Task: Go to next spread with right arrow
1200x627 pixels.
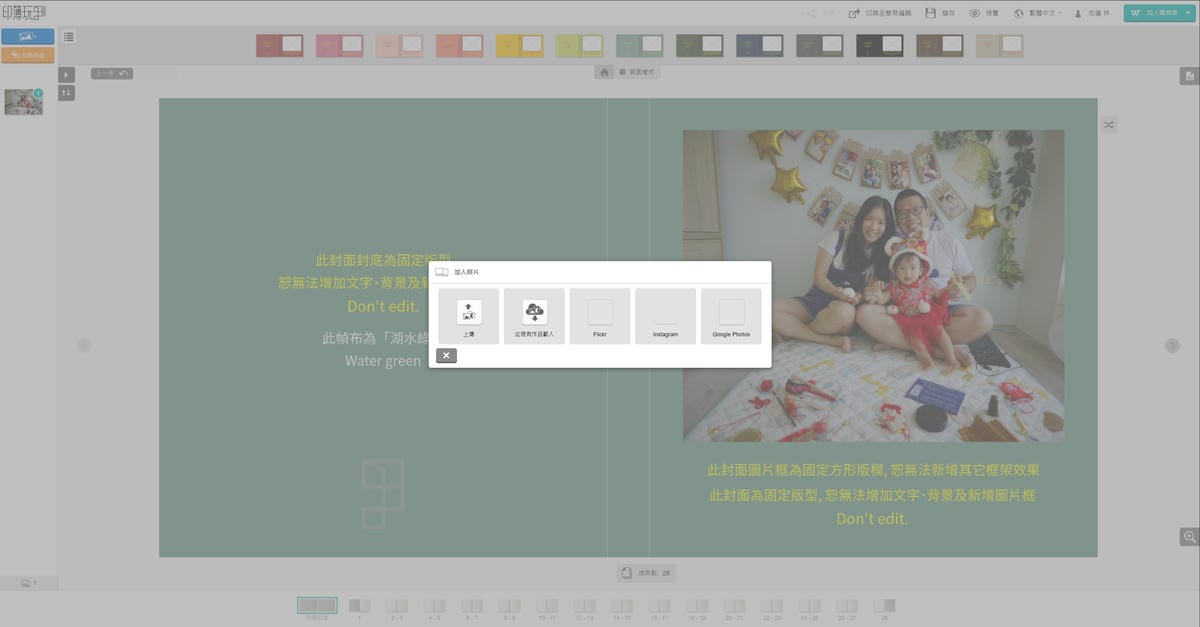Action: click(x=1172, y=345)
